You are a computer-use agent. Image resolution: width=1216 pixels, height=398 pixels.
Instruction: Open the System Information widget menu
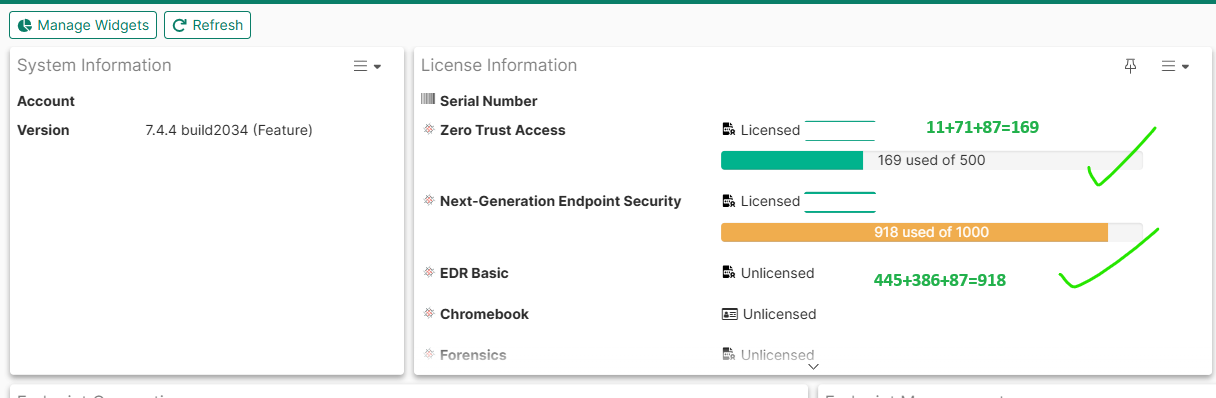[367, 66]
